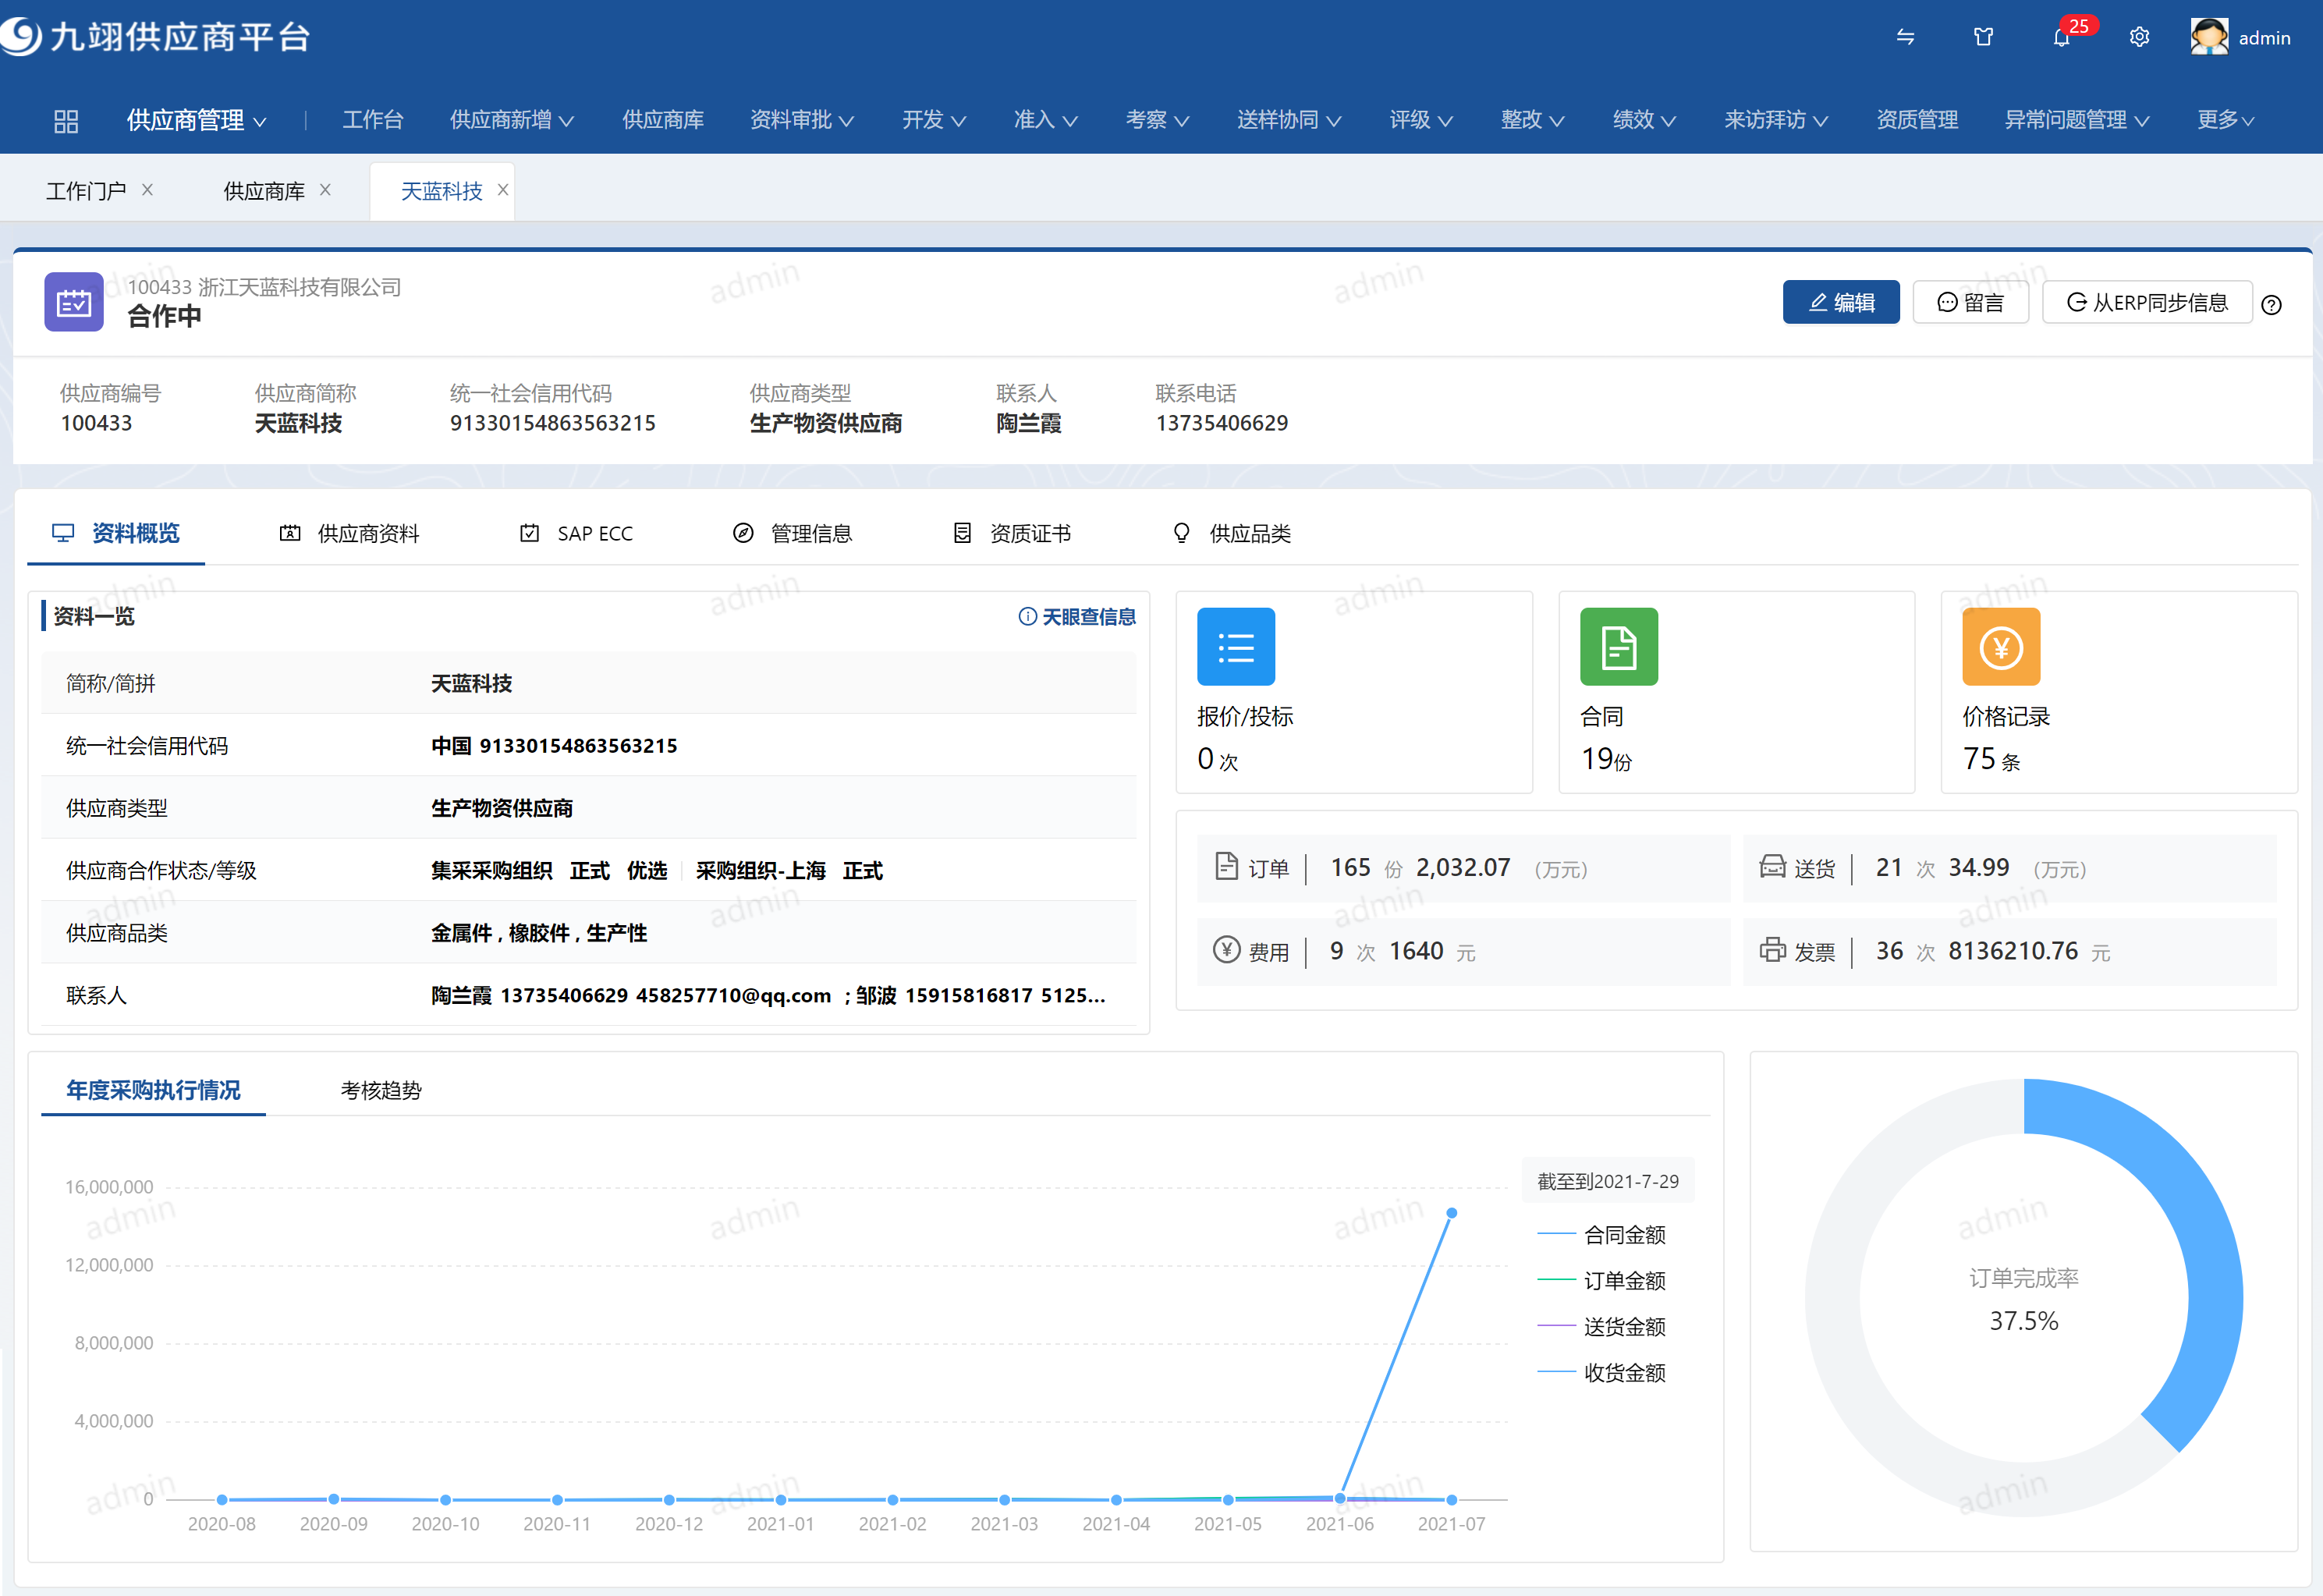Select the 供应品类 tab

click(x=1231, y=533)
